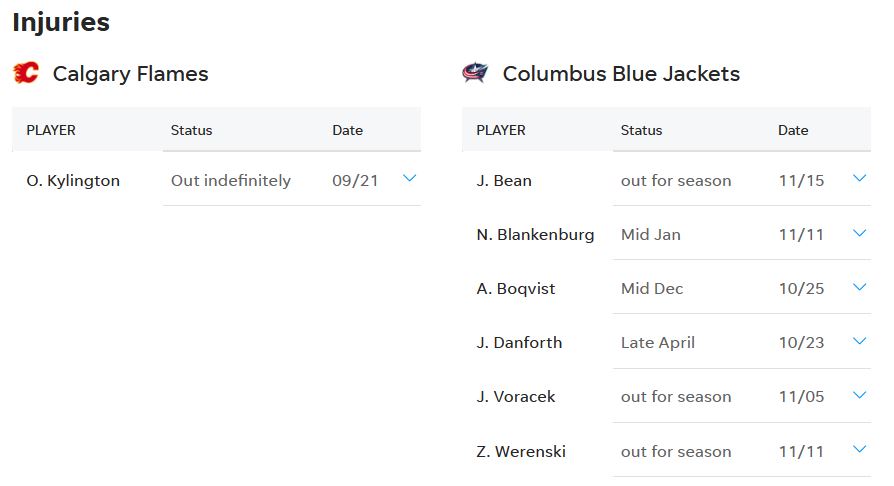Screen dimensions: 894x486
Task: Expand Z. Werenski injury row chevron
Action: pyautogui.click(x=859, y=449)
